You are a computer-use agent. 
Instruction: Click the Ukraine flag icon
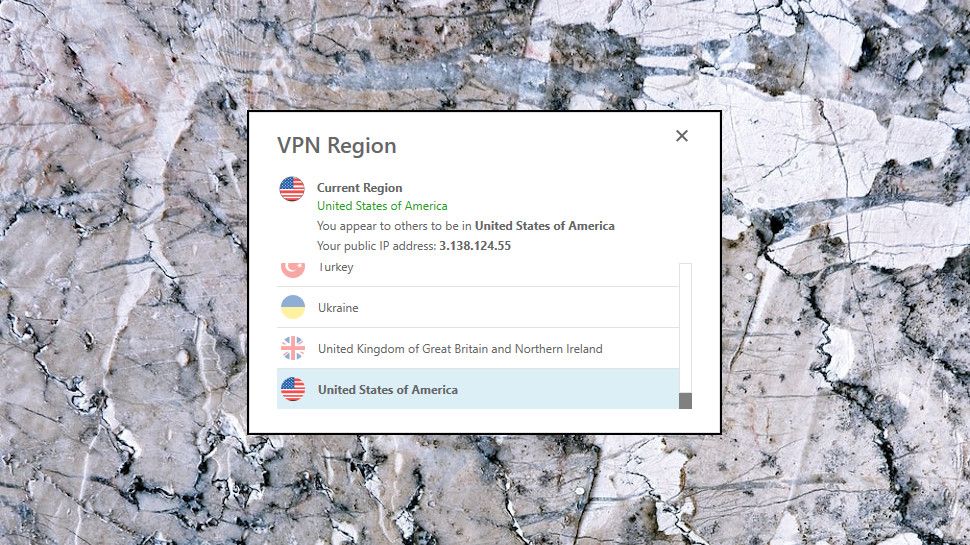coord(293,307)
